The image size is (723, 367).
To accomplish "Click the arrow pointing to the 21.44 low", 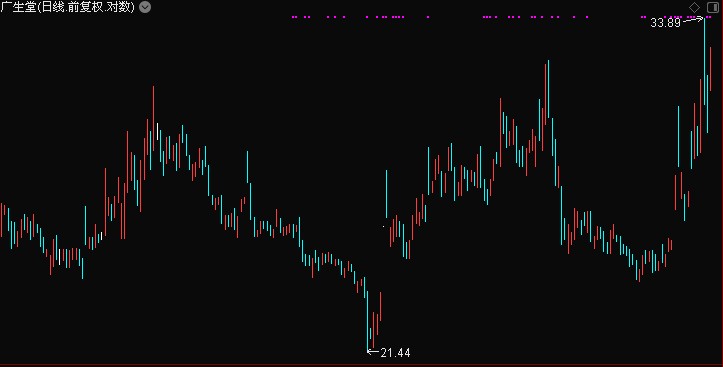I will click(x=373, y=352).
